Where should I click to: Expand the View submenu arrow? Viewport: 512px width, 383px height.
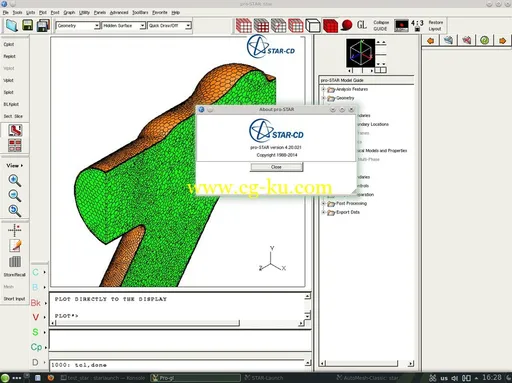pos(22,166)
